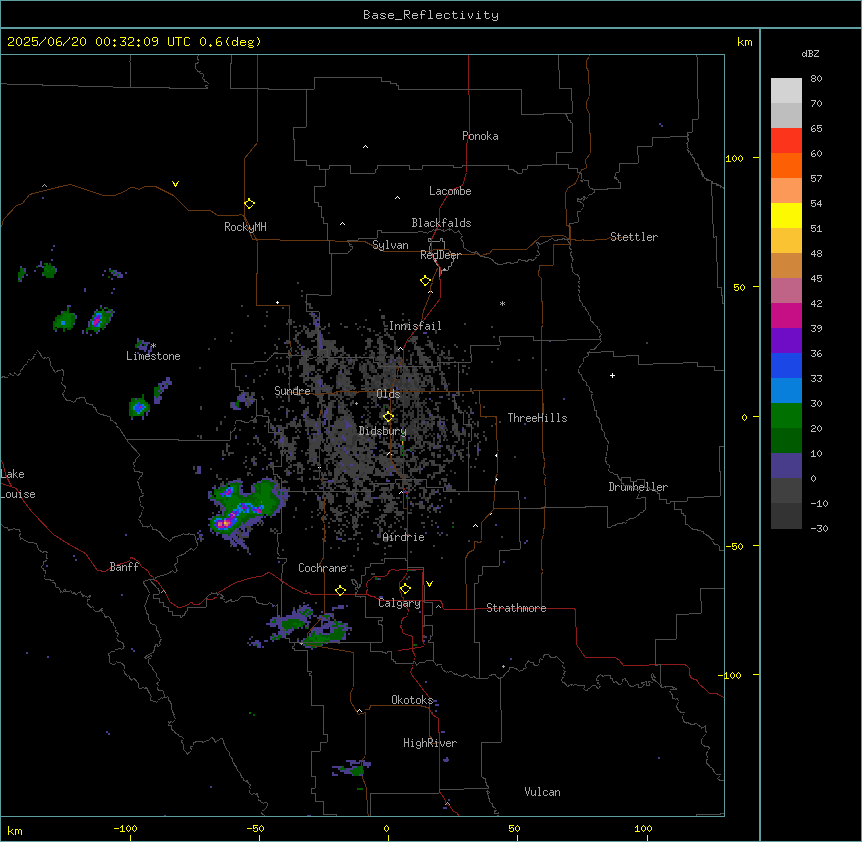Click the RedDeer city label
Screen dimensions: 862x842
[x=440, y=255]
